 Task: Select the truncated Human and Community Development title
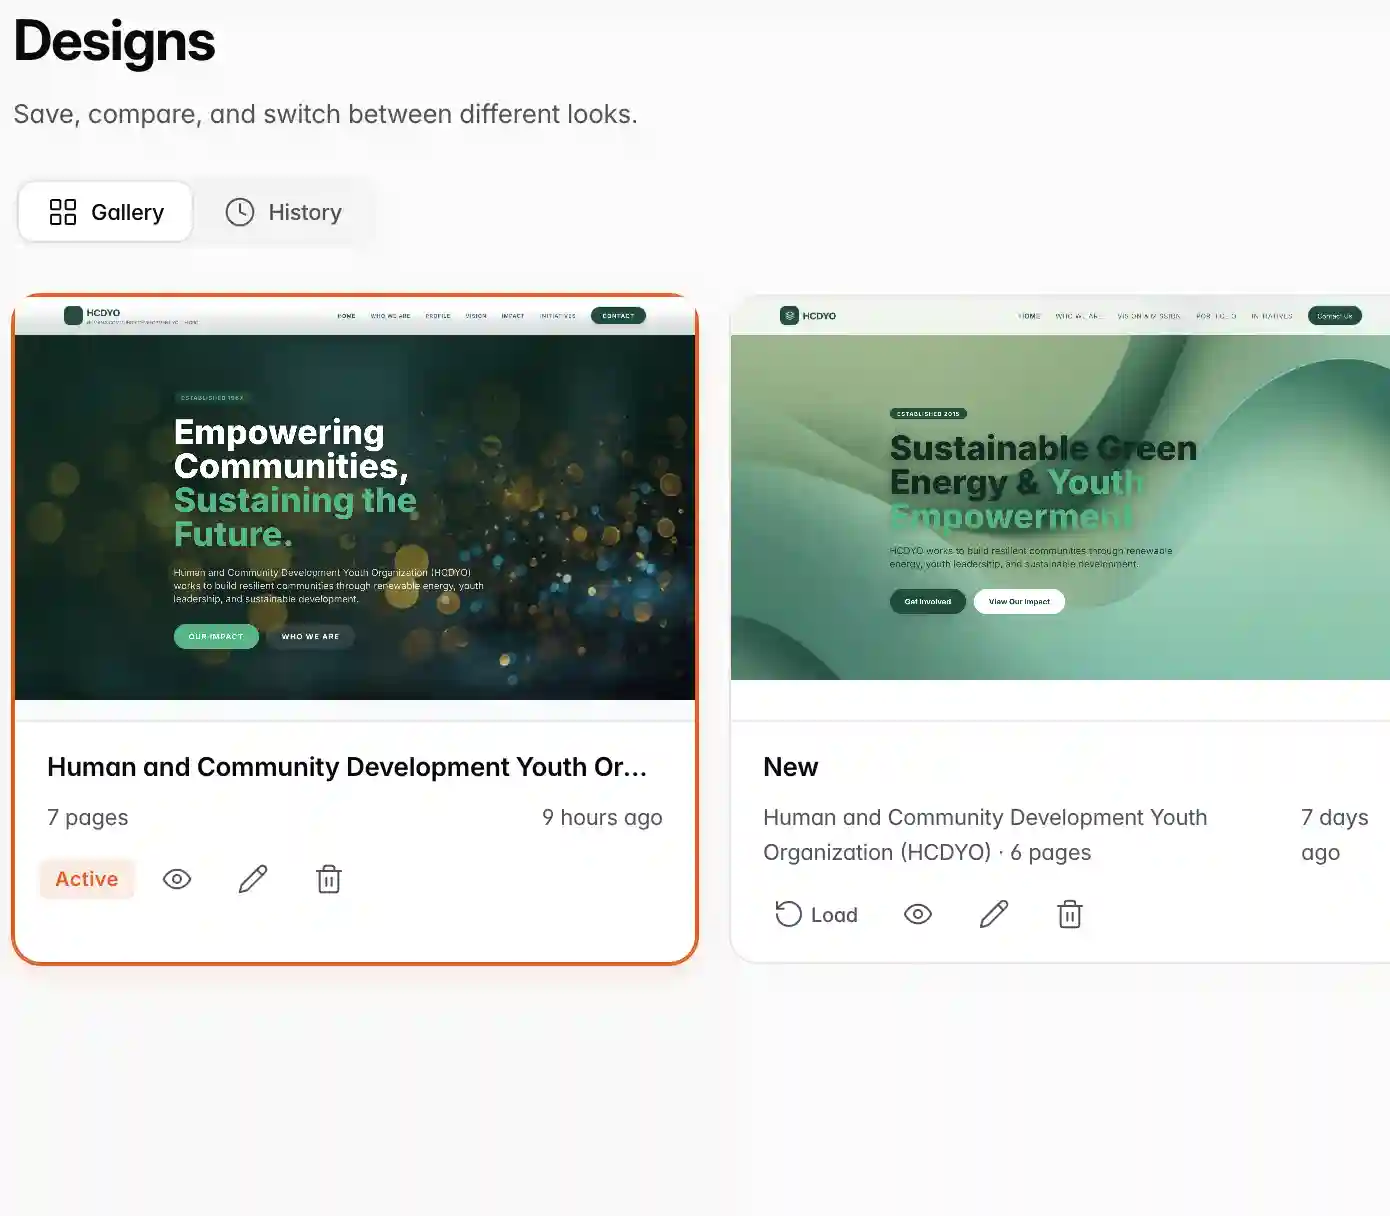tap(347, 767)
